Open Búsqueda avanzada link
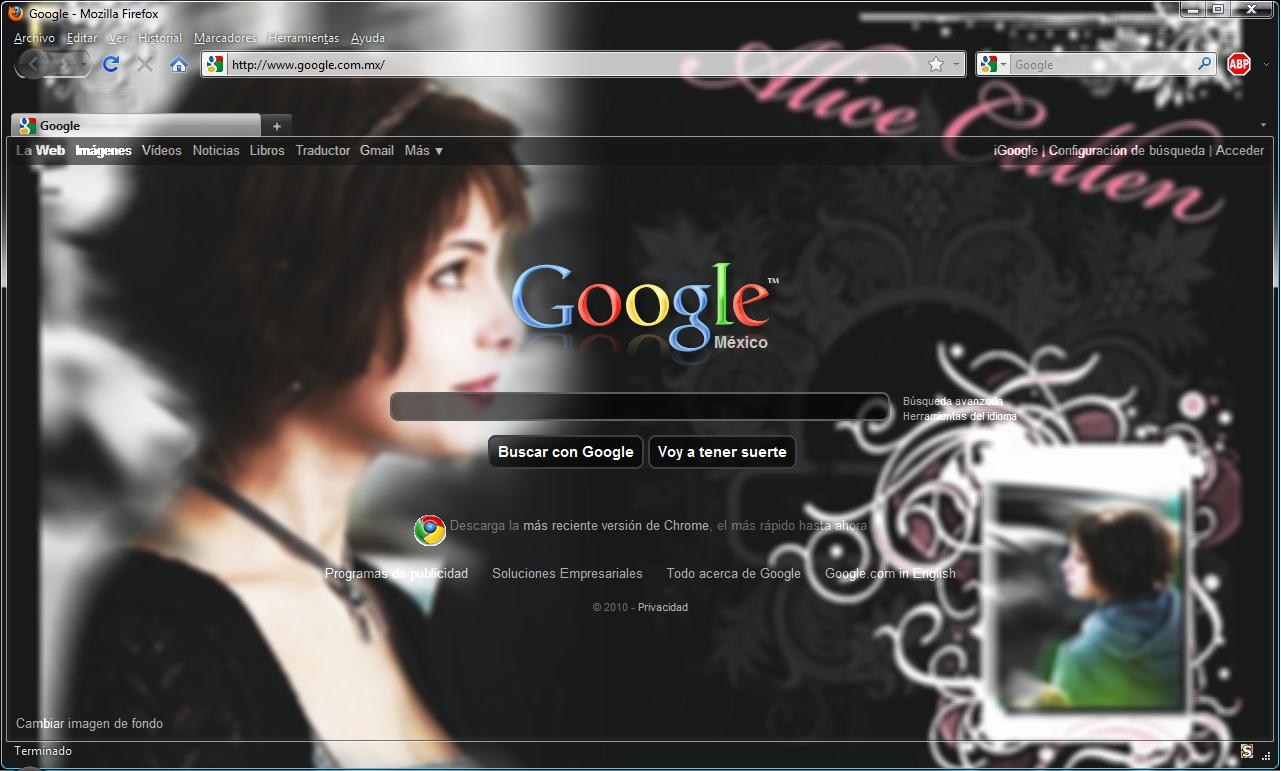 (x=953, y=401)
